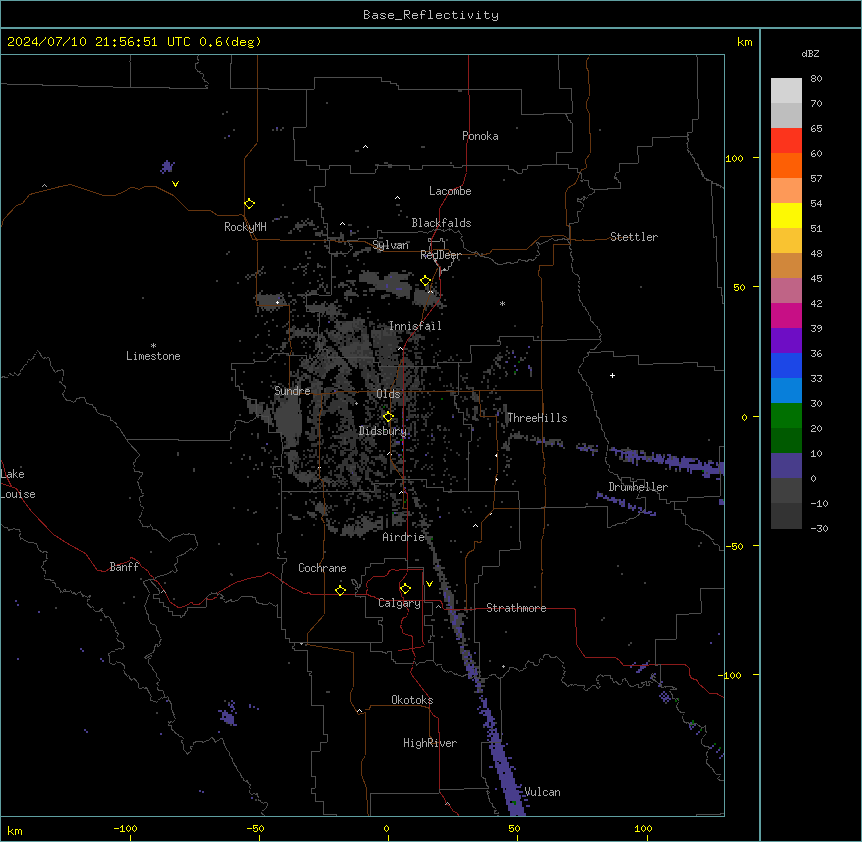
Task: Click the km unit label at top right
Action: click(744, 42)
